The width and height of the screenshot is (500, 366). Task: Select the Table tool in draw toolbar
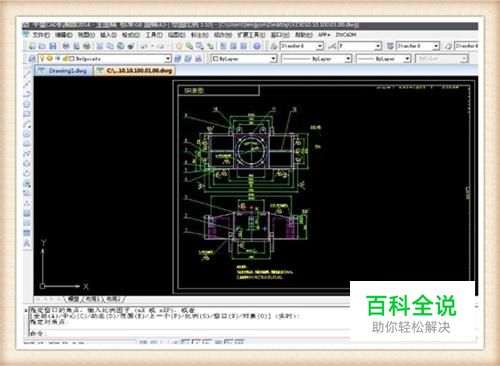pos(27,233)
